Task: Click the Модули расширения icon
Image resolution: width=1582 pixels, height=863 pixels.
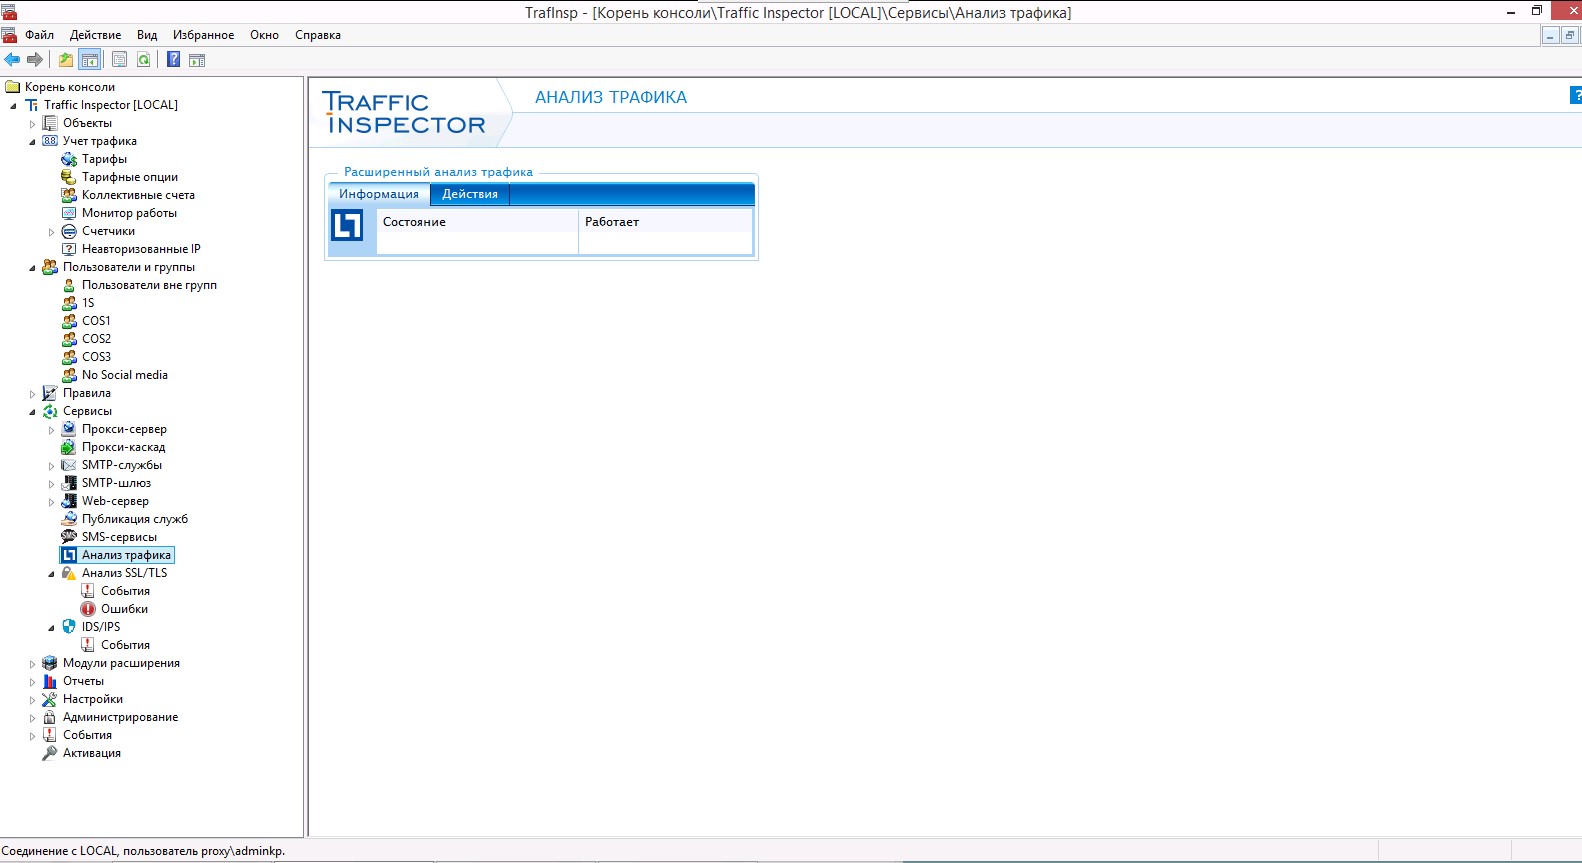Action: (50, 663)
